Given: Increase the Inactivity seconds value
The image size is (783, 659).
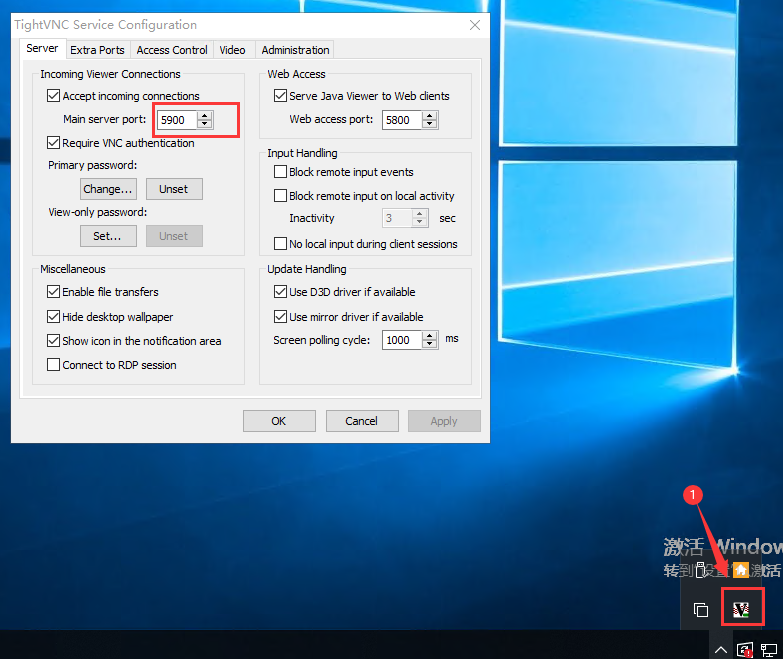Looking at the screenshot, I should coord(419,214).
